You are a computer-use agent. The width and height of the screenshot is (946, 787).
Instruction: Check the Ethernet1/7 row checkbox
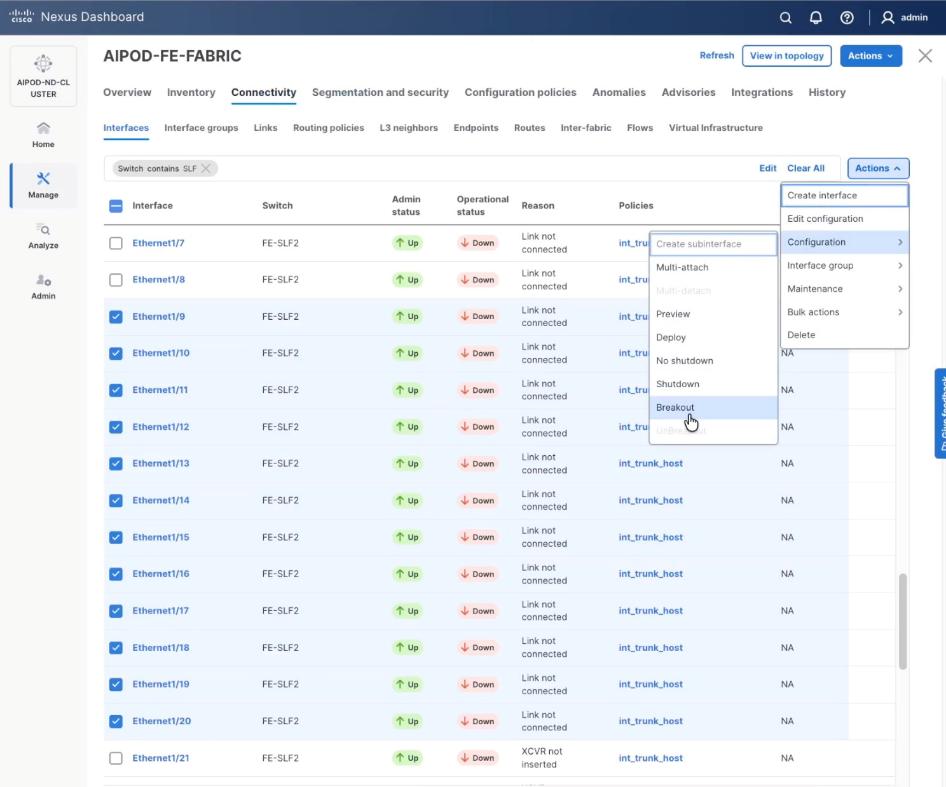point(116,243)
